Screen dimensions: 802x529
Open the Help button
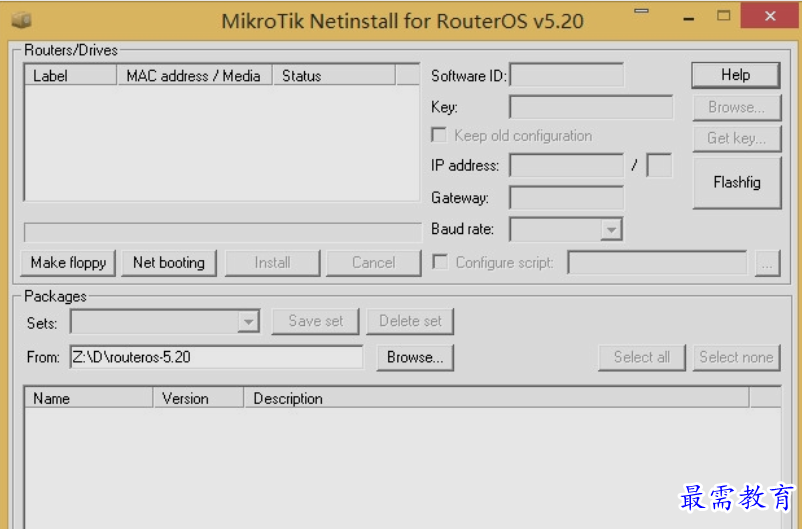(x=736, y=75)
